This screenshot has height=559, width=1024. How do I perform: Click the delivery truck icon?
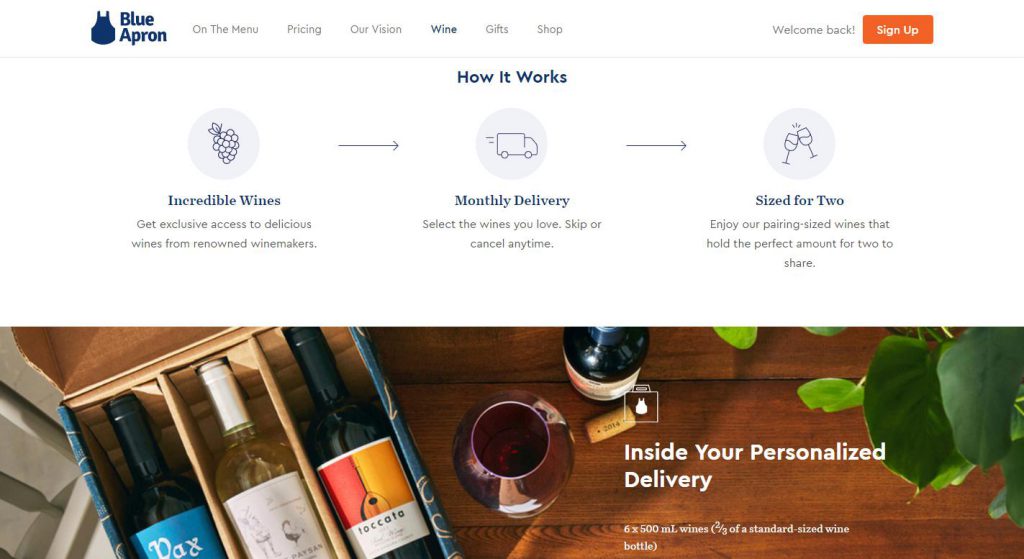pyautogui.click(x=512, y=144)
